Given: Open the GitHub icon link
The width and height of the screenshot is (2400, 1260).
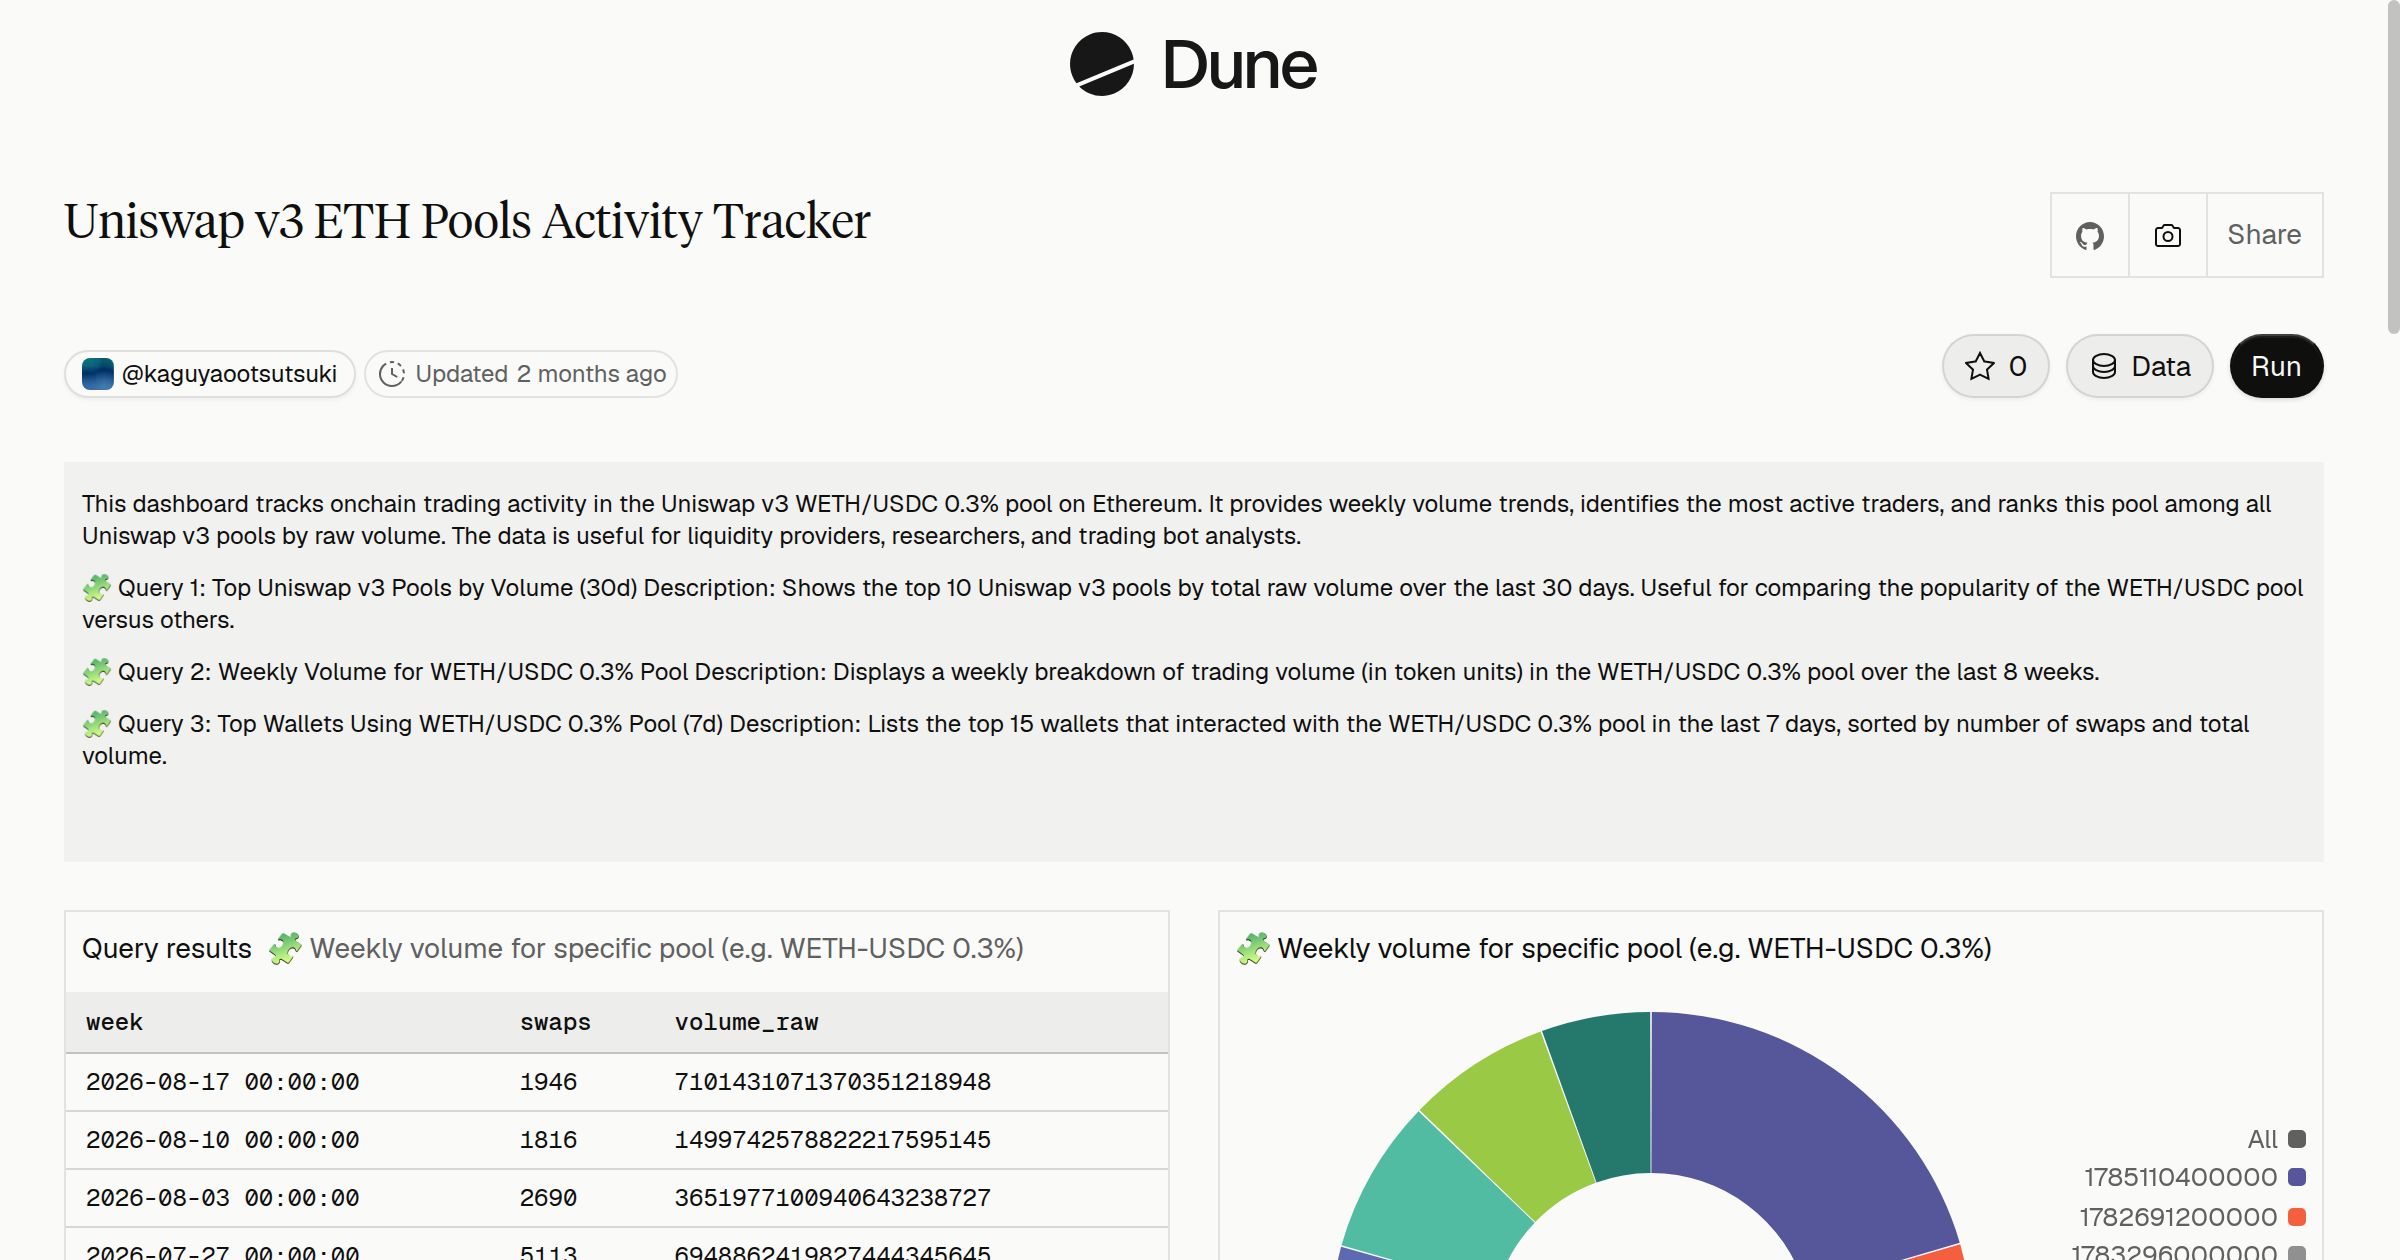Looking at the screenshot, I should pos(2089,235).
